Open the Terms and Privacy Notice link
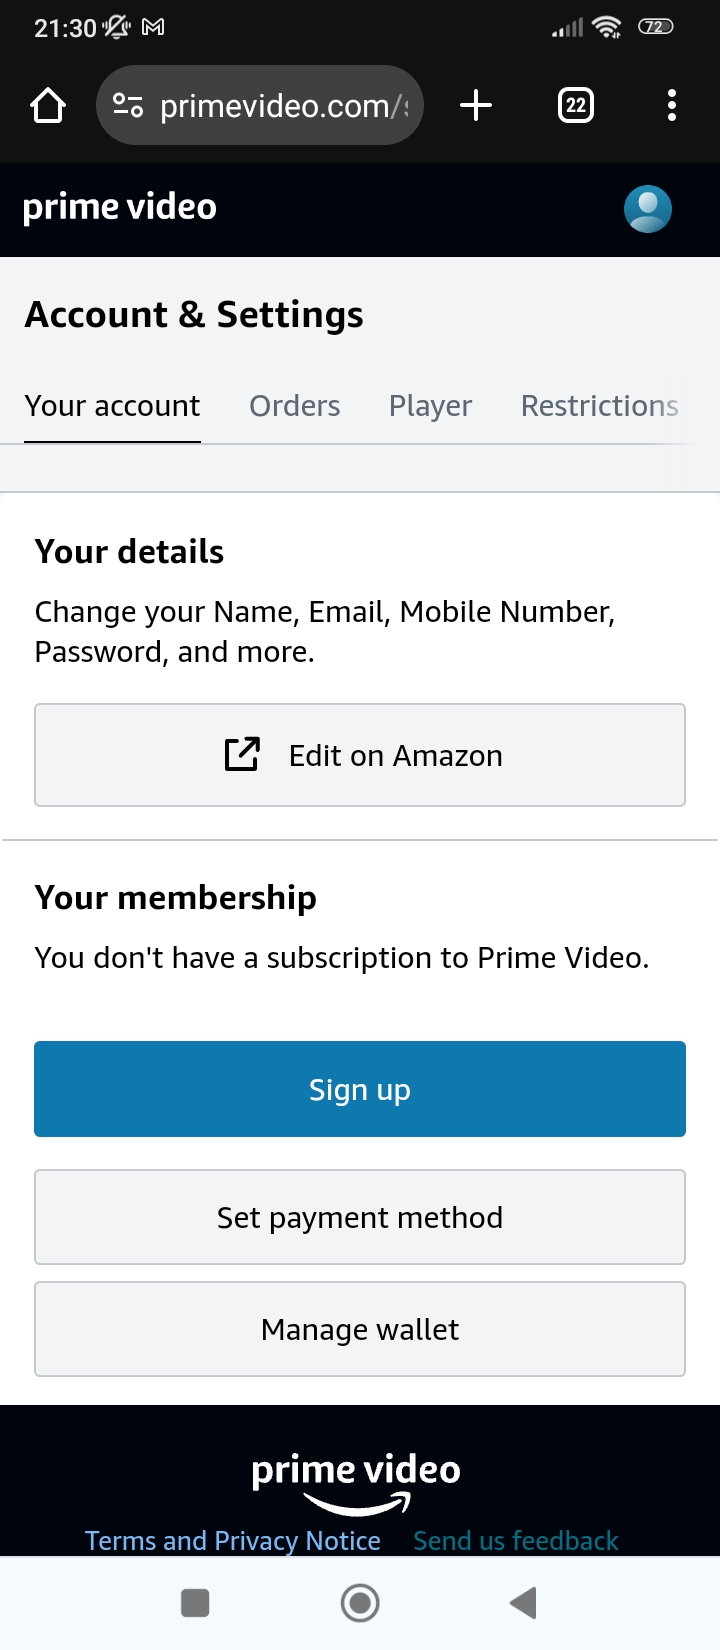This screenshot has height=1650, width=720. [233, 1540]
